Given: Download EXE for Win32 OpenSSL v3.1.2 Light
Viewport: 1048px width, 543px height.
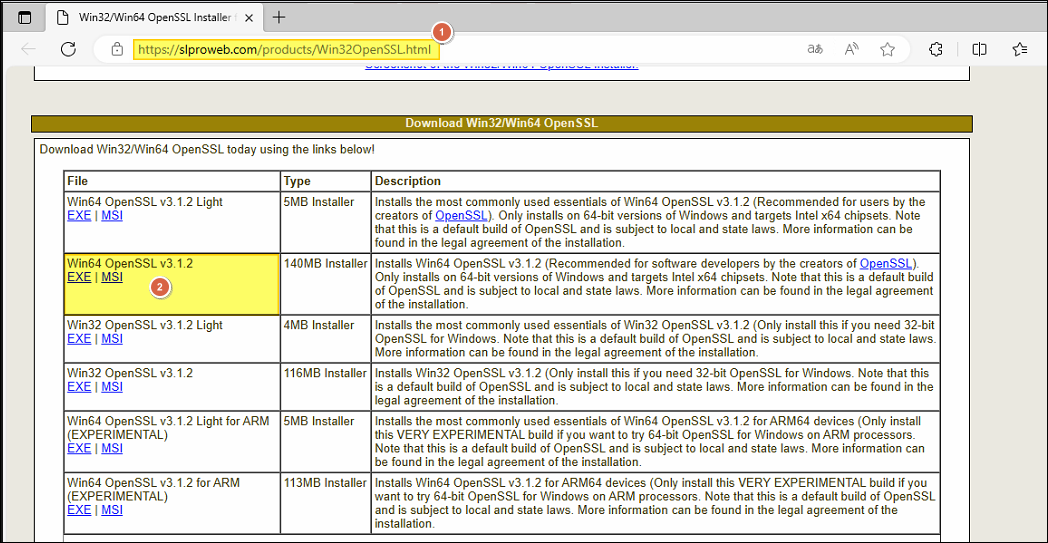Looking at the screenshot, I should point(79,339).
